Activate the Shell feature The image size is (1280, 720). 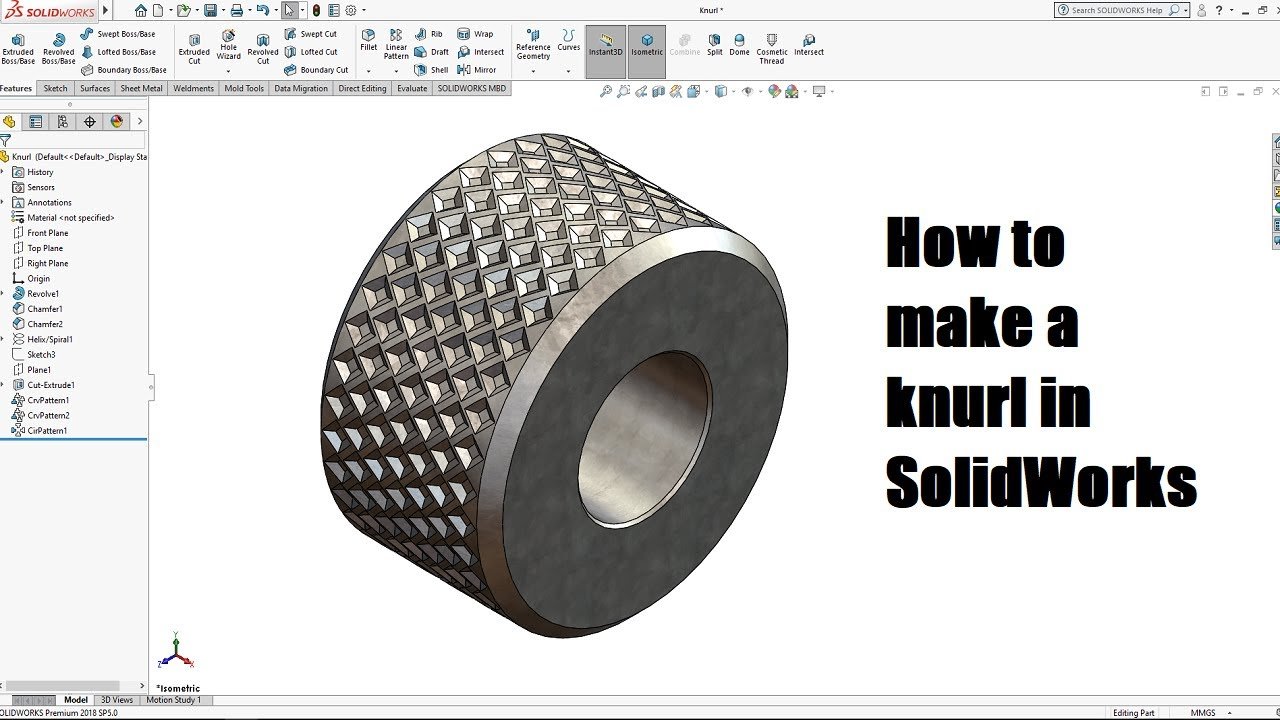pos(432,70)
